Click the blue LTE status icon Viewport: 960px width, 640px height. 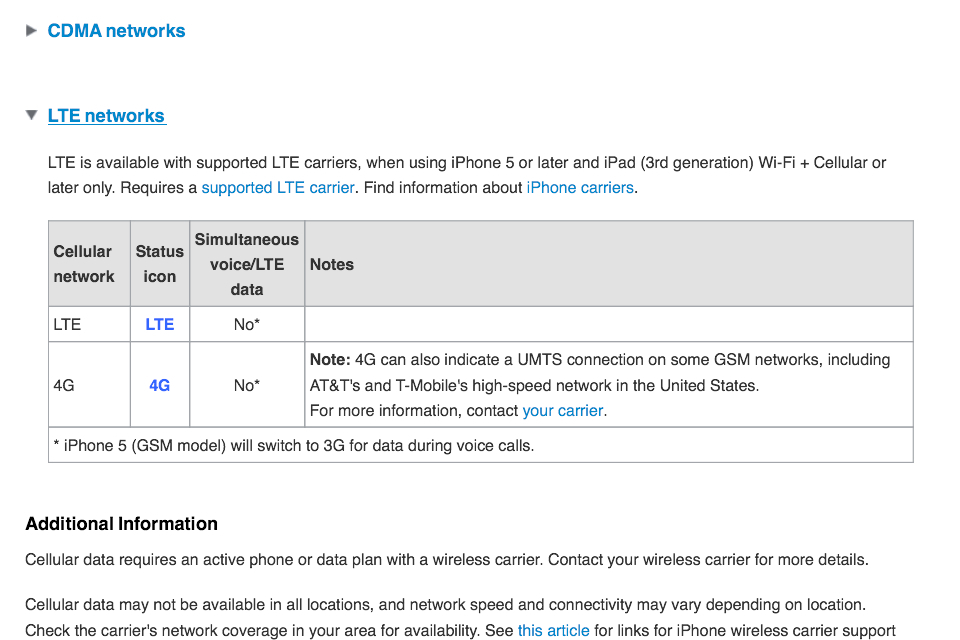[160, 324]
